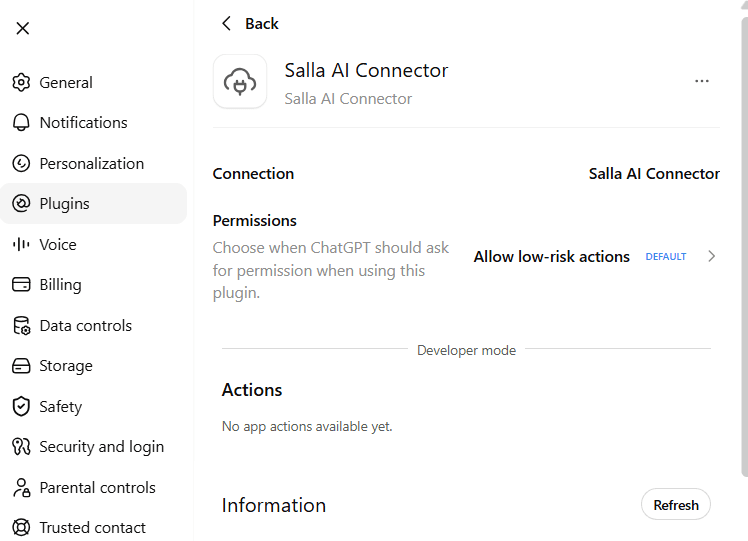Open Billing via the card icon

click(x=21, y=285)
